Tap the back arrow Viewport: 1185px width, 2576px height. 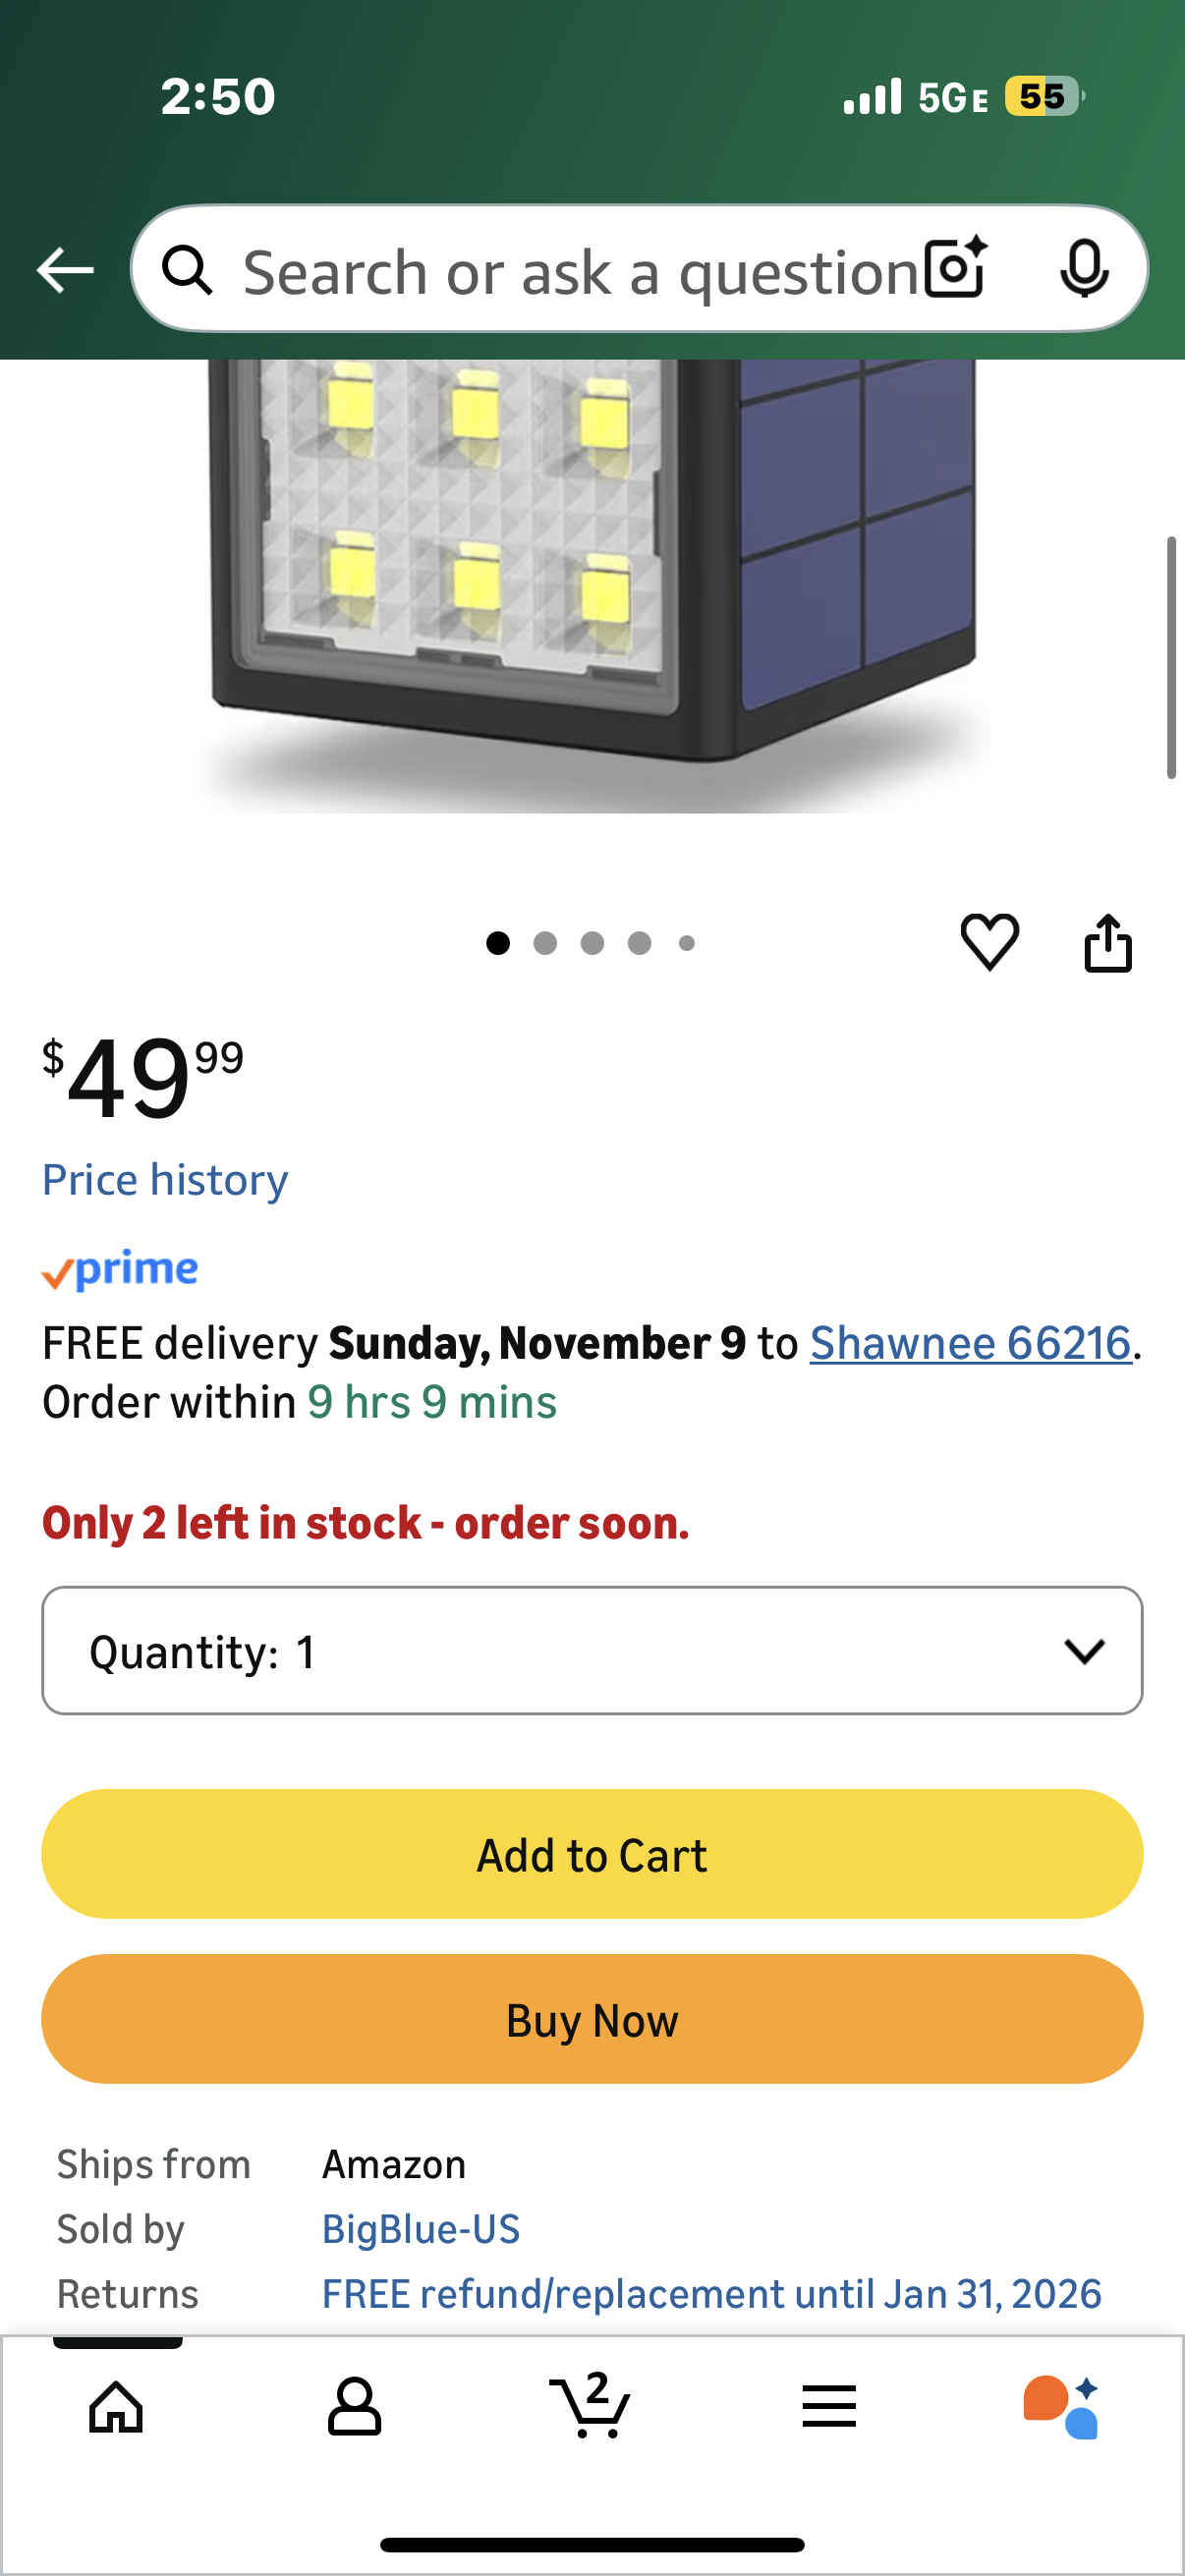point(65,270)
